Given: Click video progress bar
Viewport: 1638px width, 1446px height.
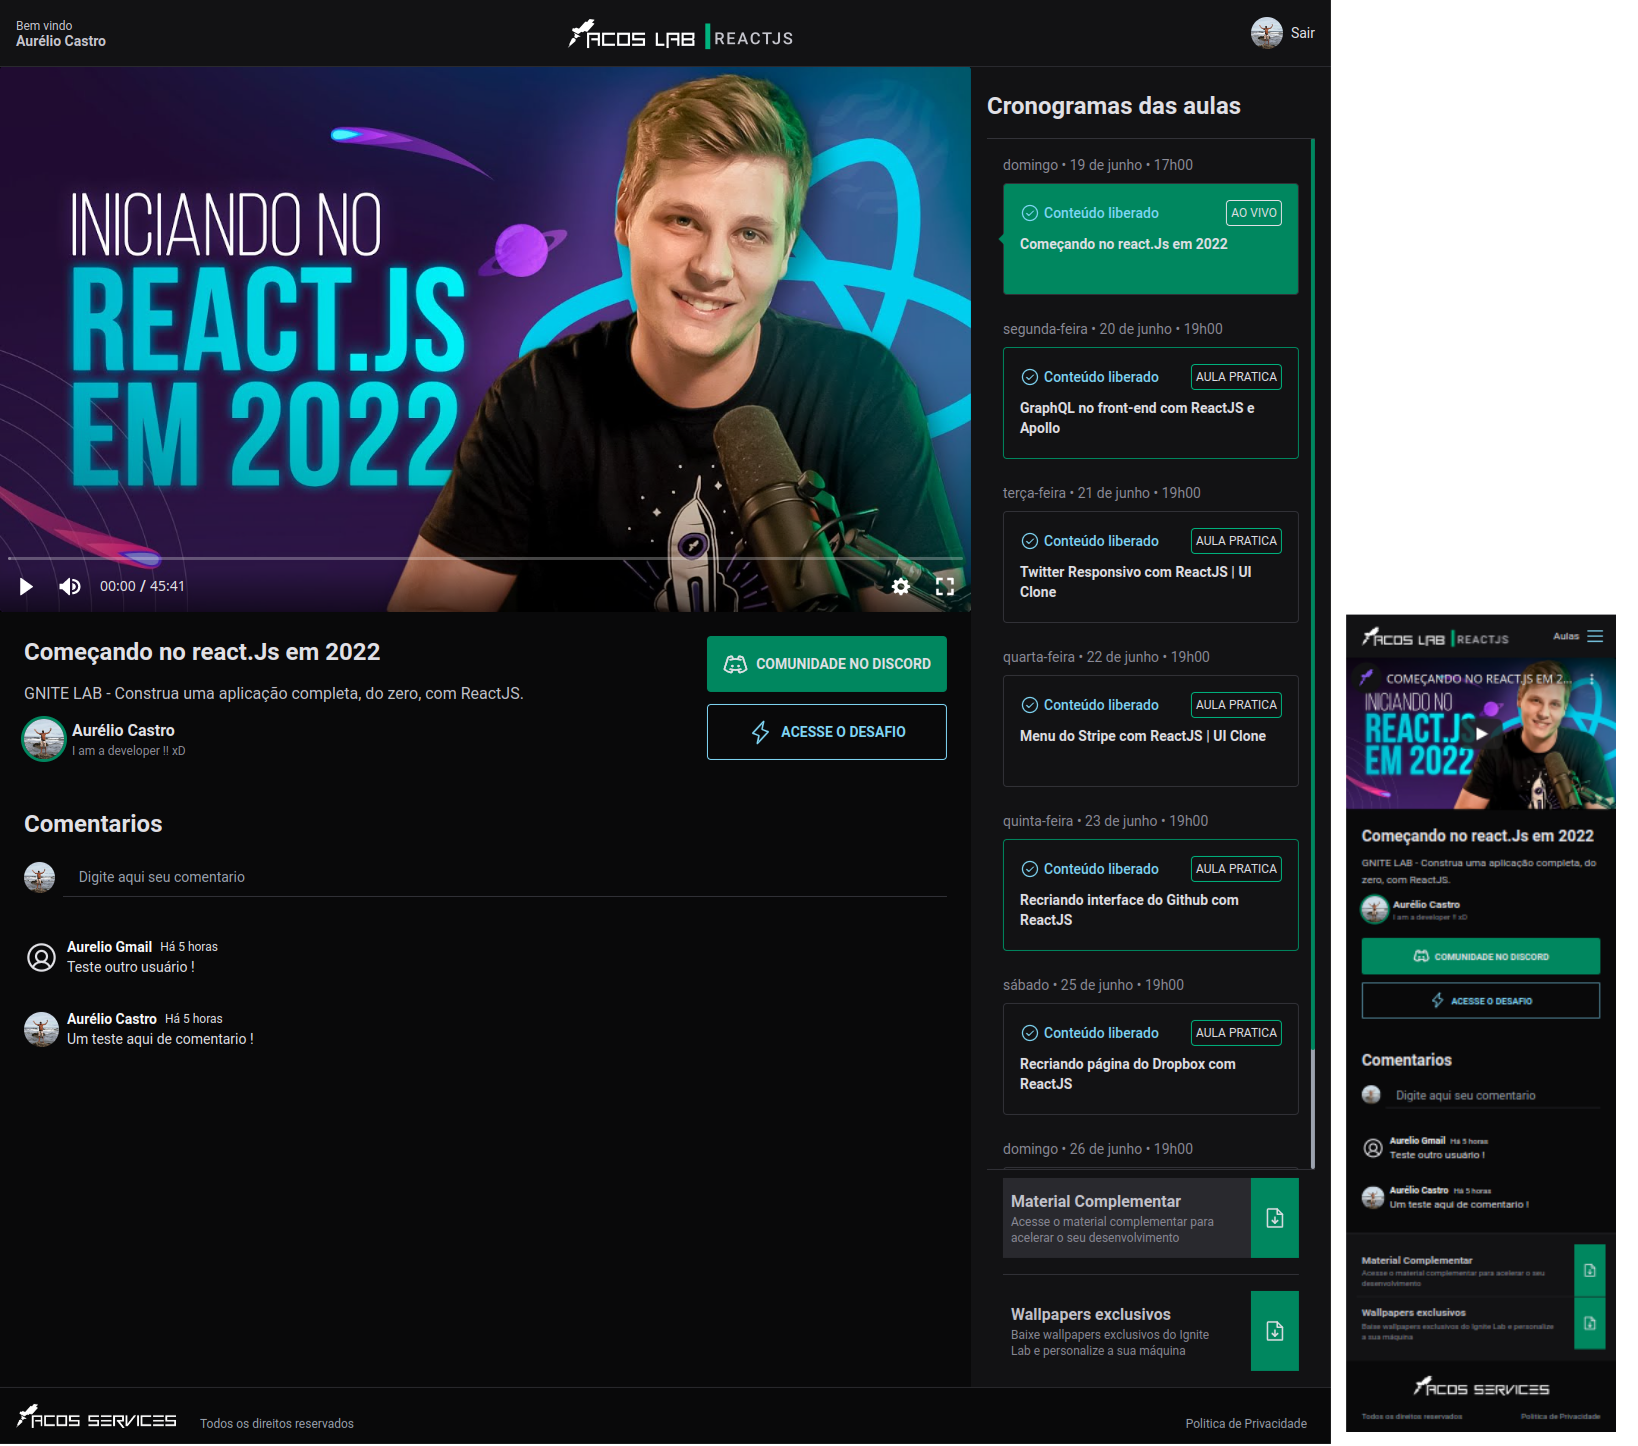Looking at the screenshot, I should (485, 558).
